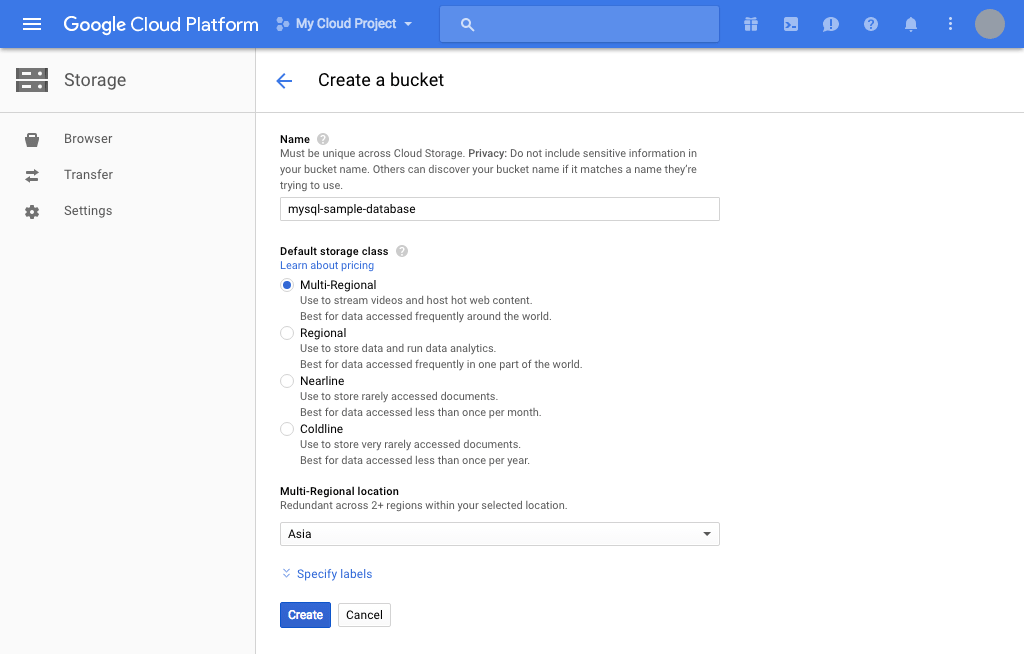
Task: Click the Transfer arrows icon in sidebar
Action: pos(31,175)
